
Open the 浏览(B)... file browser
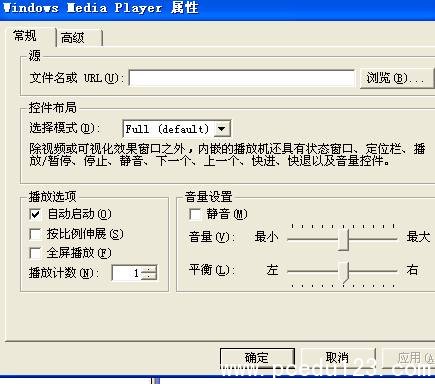point(397,78)
